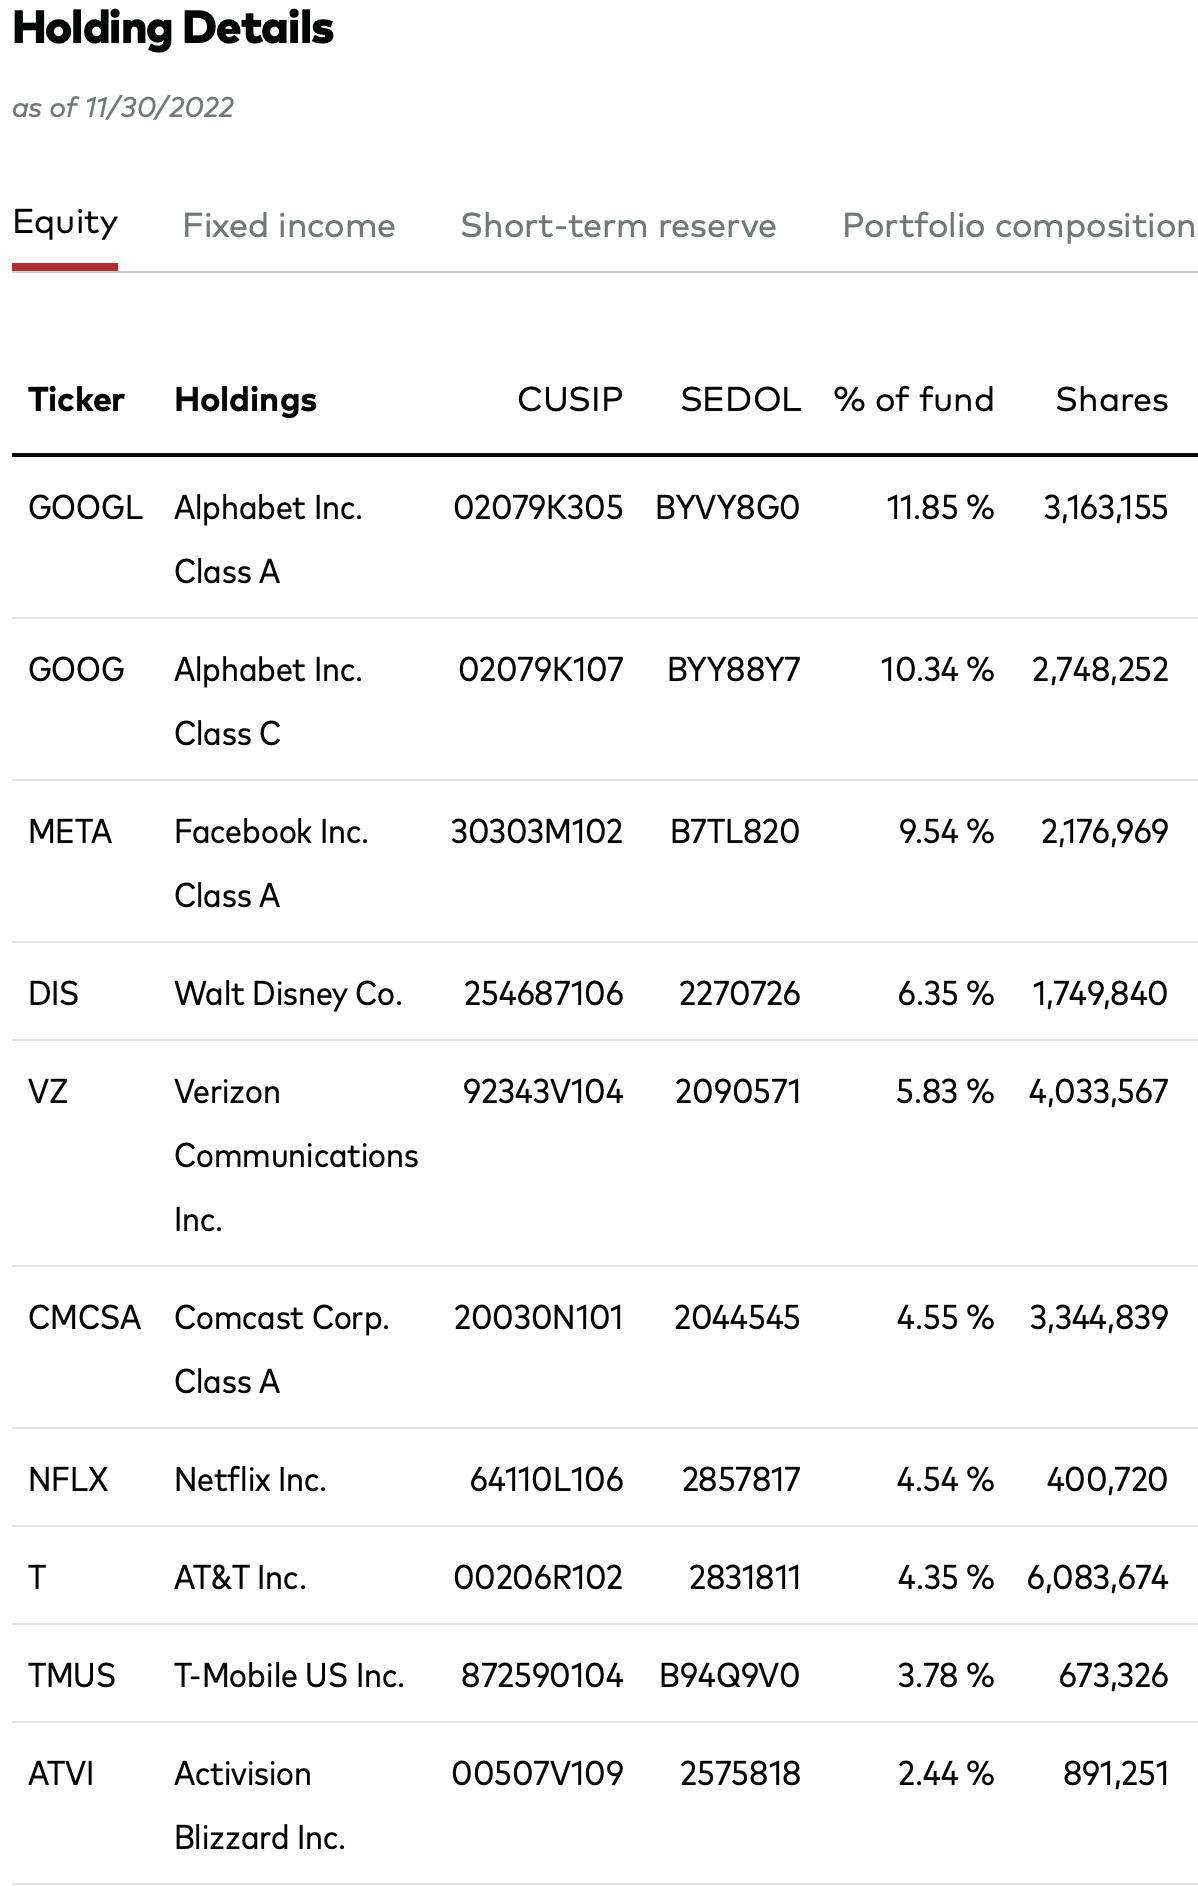Click the CUSIP column header
1198x1886 pixels.
click(x=570, y=399)
